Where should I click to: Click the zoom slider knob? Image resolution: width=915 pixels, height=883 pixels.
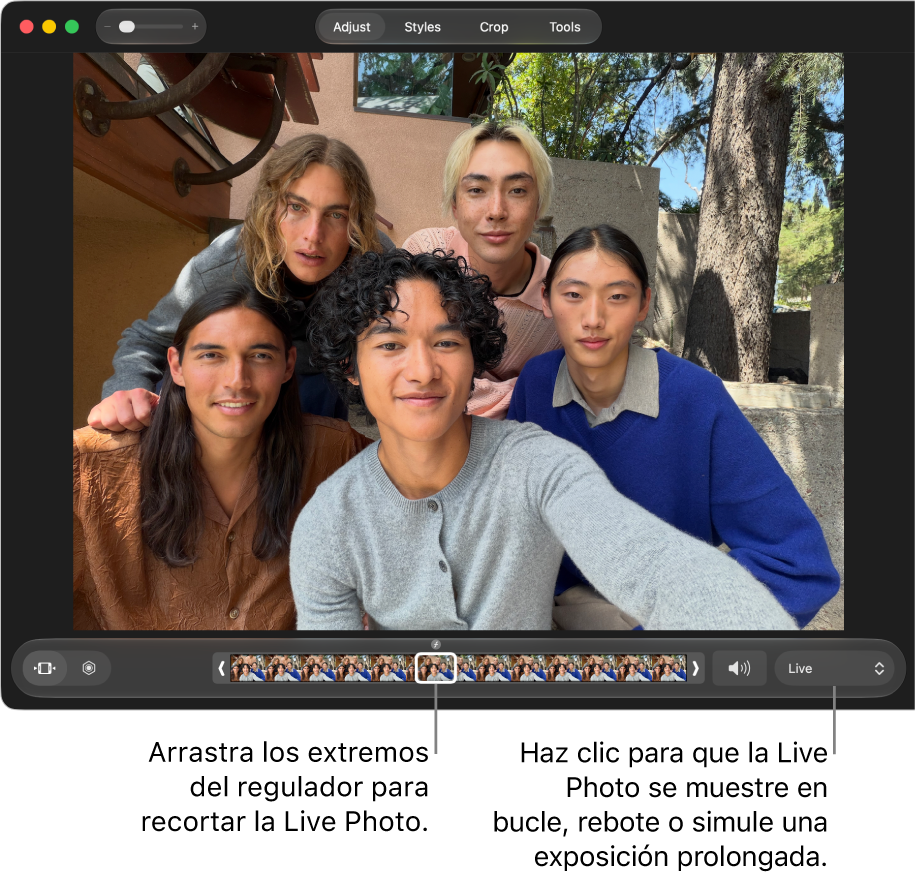point(127,27)
